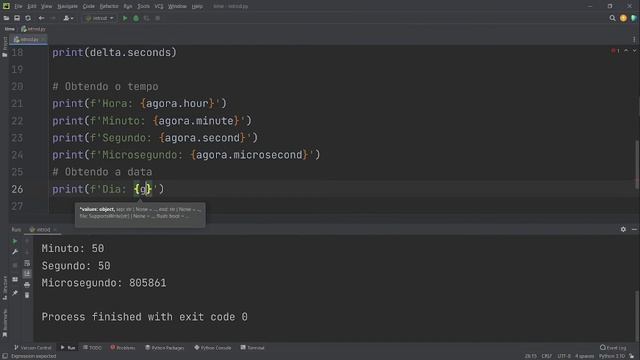The width and height of the screenshot is (640, 360).
Task: Click the Run with Coverage toolbar icon
Action: [x=147, y=18]
